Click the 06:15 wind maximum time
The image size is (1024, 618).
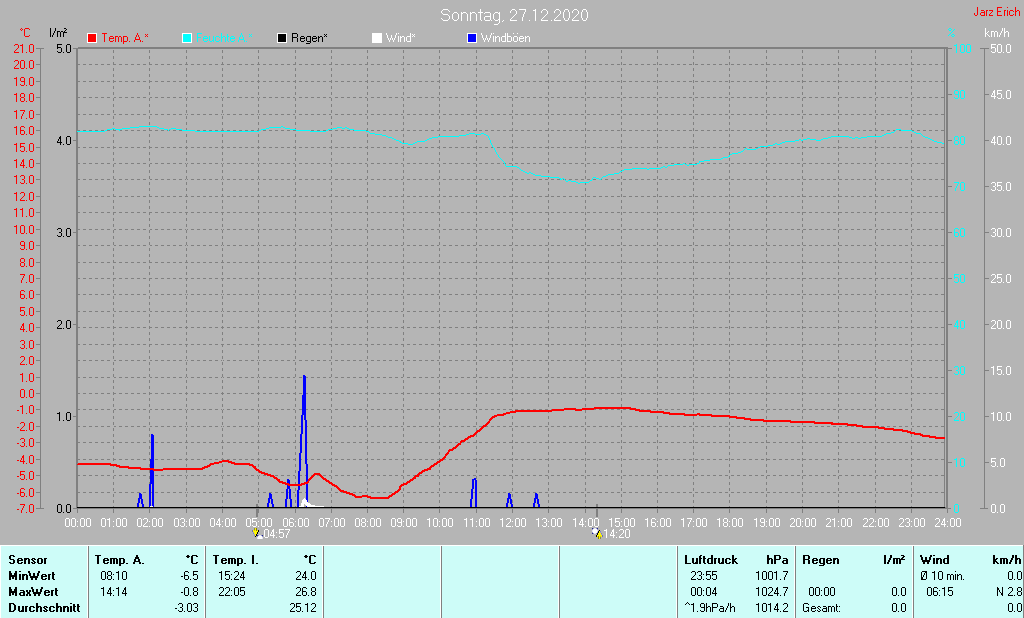[939, 592]
